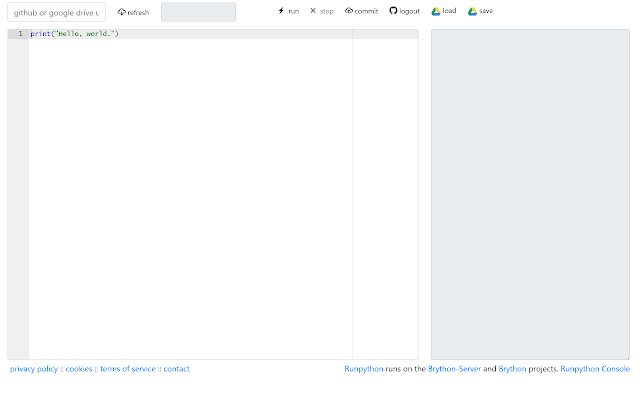
Task: Focus the github or google drive URL field
Action: click(x=56, y=12)
